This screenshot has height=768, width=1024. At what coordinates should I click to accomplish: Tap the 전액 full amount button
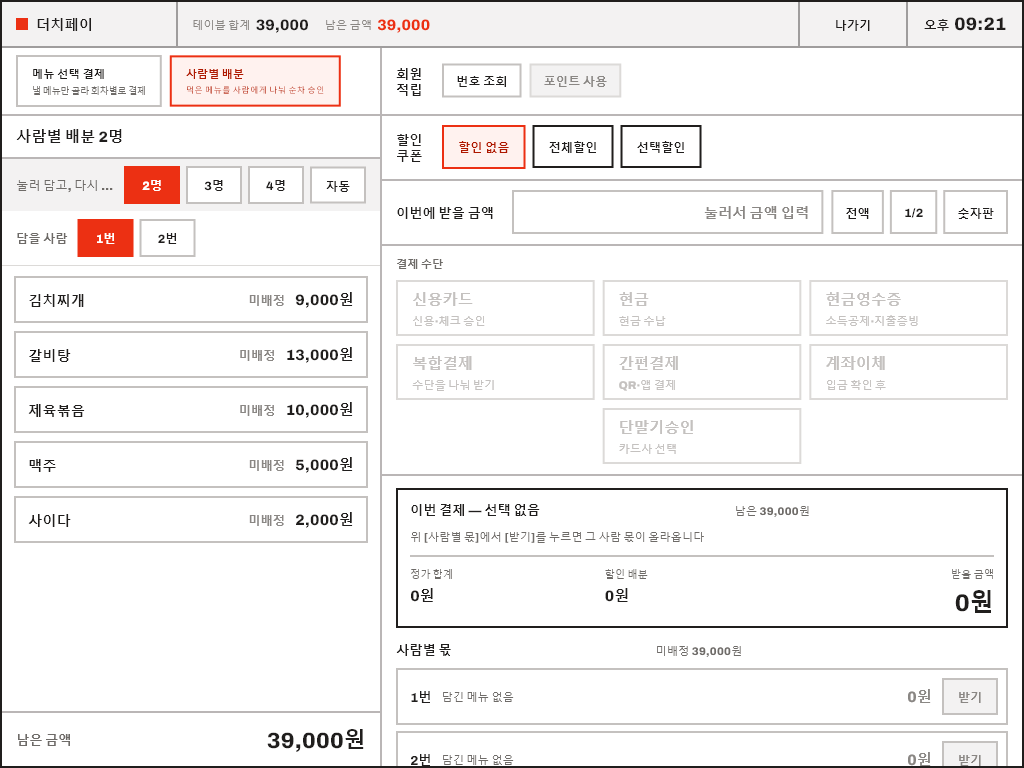tap(857, 212)
